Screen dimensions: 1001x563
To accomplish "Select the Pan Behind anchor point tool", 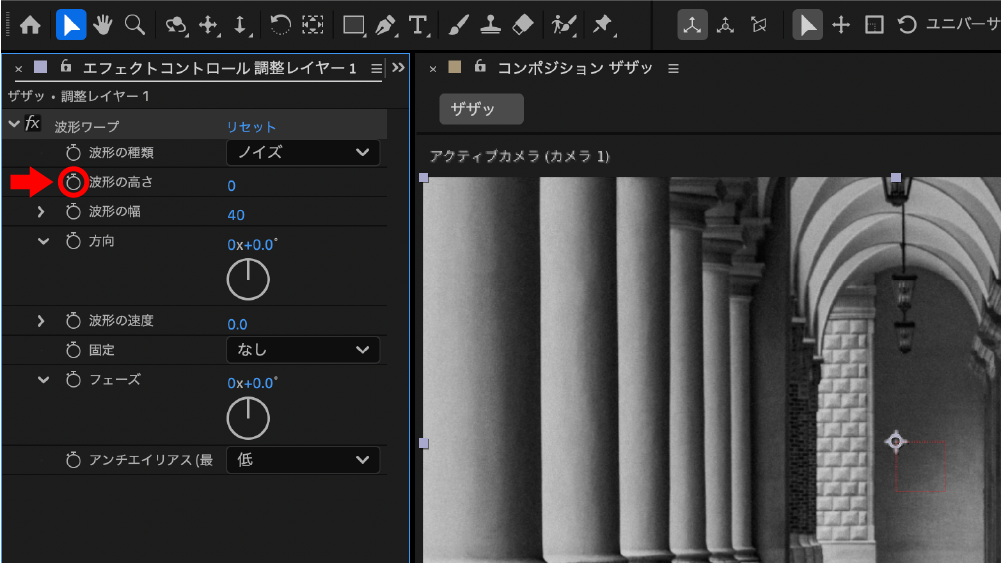I will click(x=313, y=25).
